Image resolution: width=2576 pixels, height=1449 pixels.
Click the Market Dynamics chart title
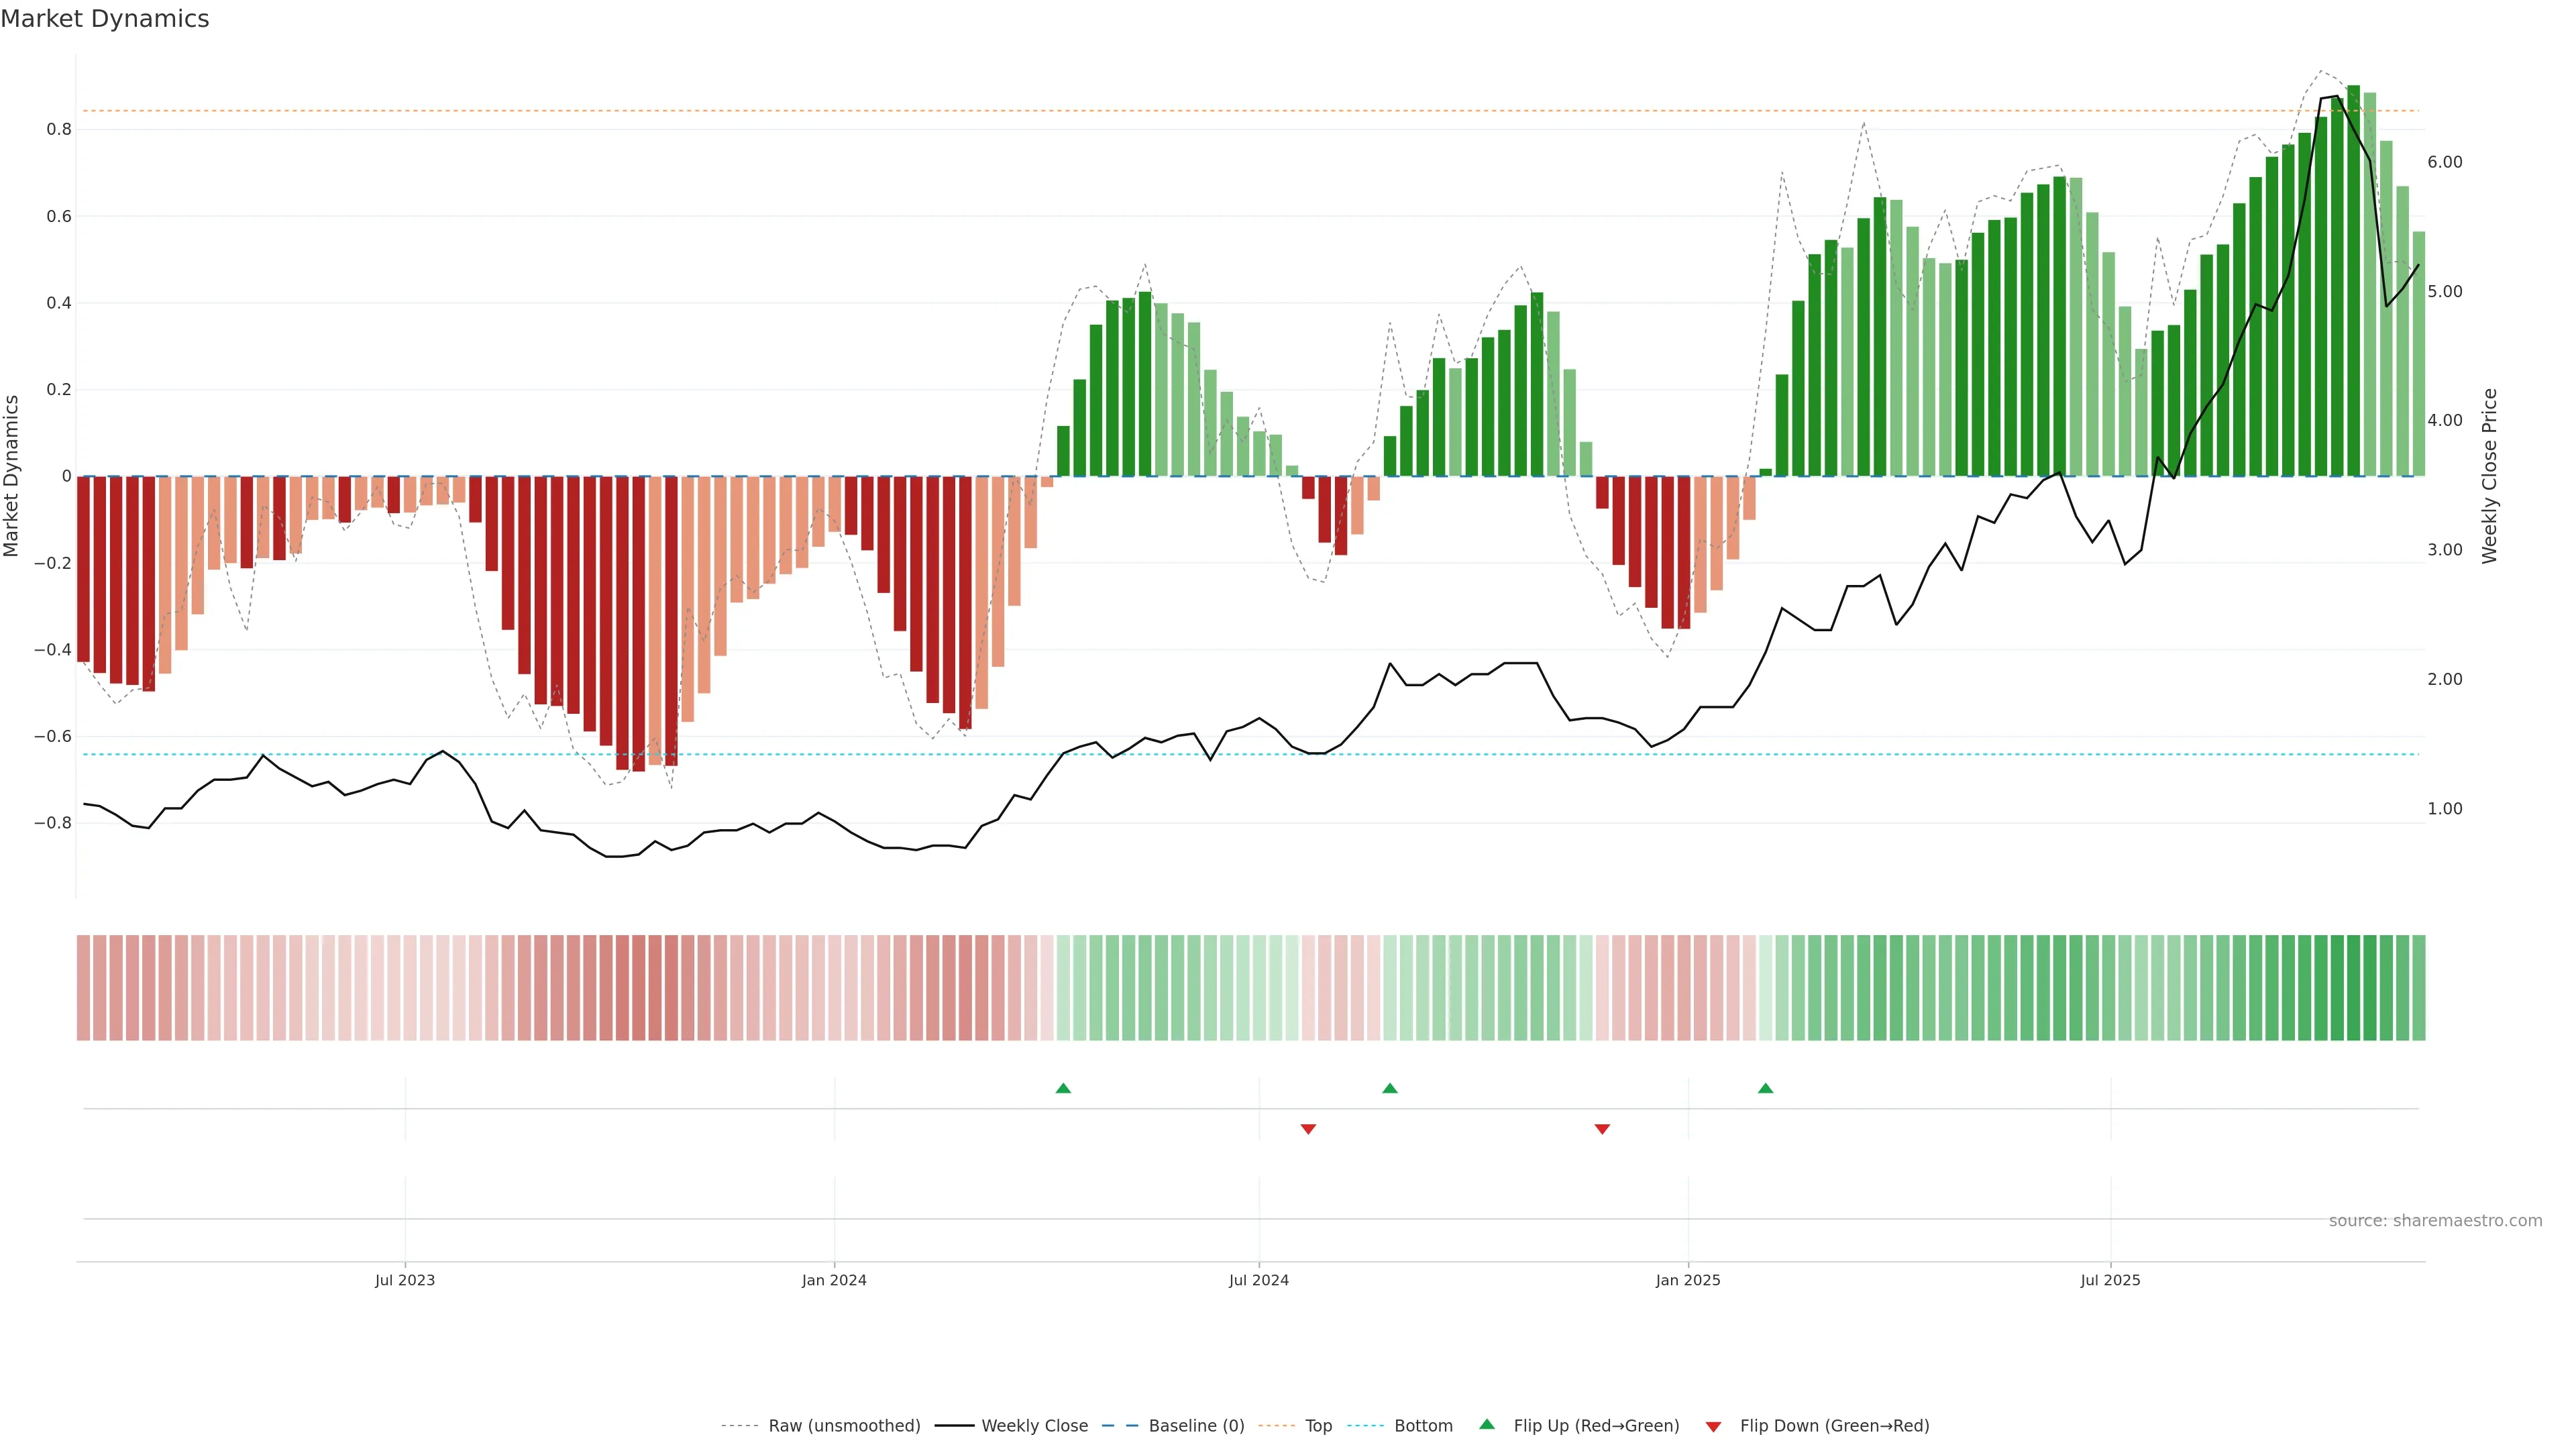click(x=105, y=19)
